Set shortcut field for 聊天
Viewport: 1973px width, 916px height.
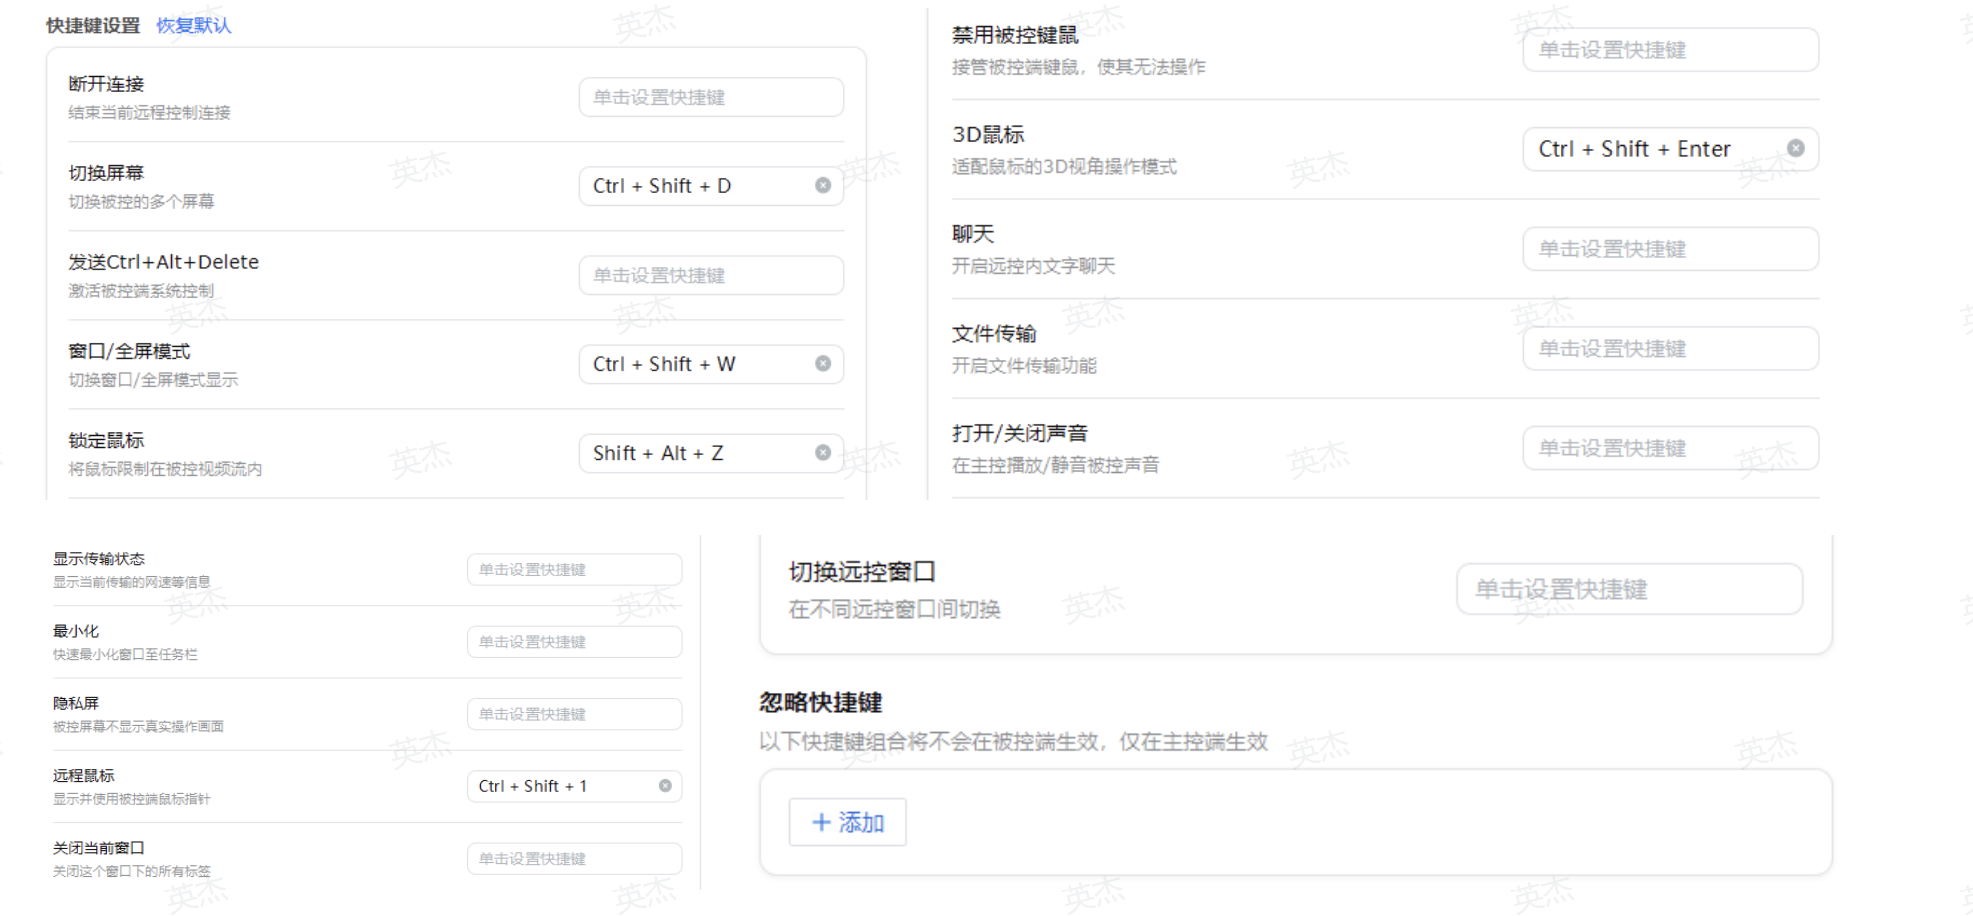(x=1669, y=249)
